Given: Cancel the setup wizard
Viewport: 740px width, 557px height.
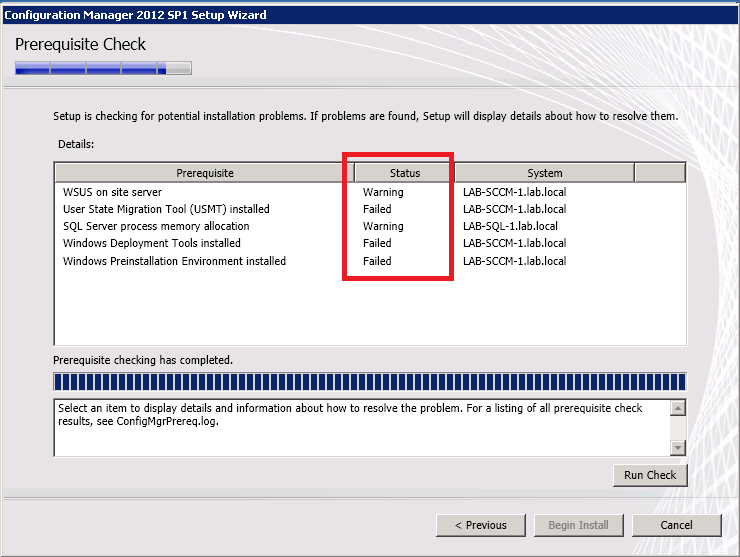Looking at the screenshot, I should [x=676, y=525].
